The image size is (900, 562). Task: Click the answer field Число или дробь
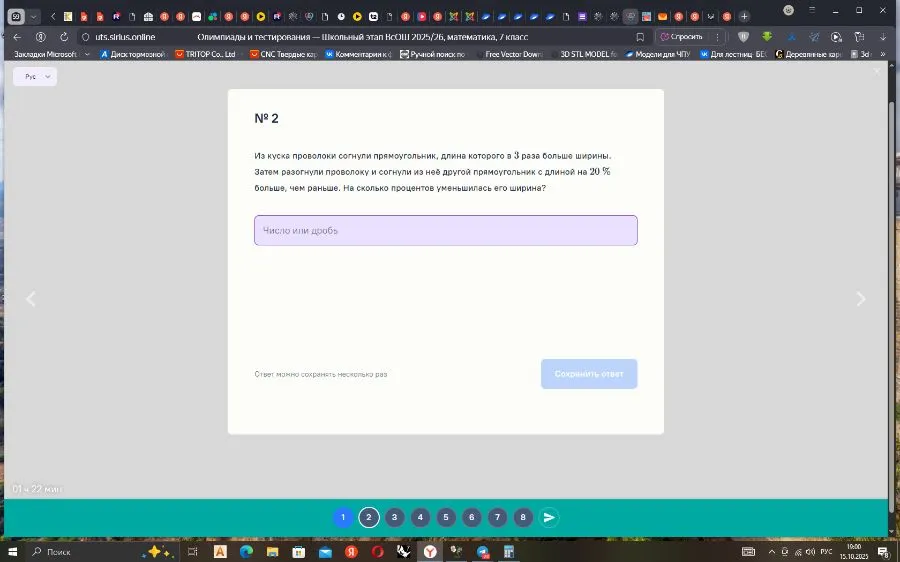click(x=445, y=230)
